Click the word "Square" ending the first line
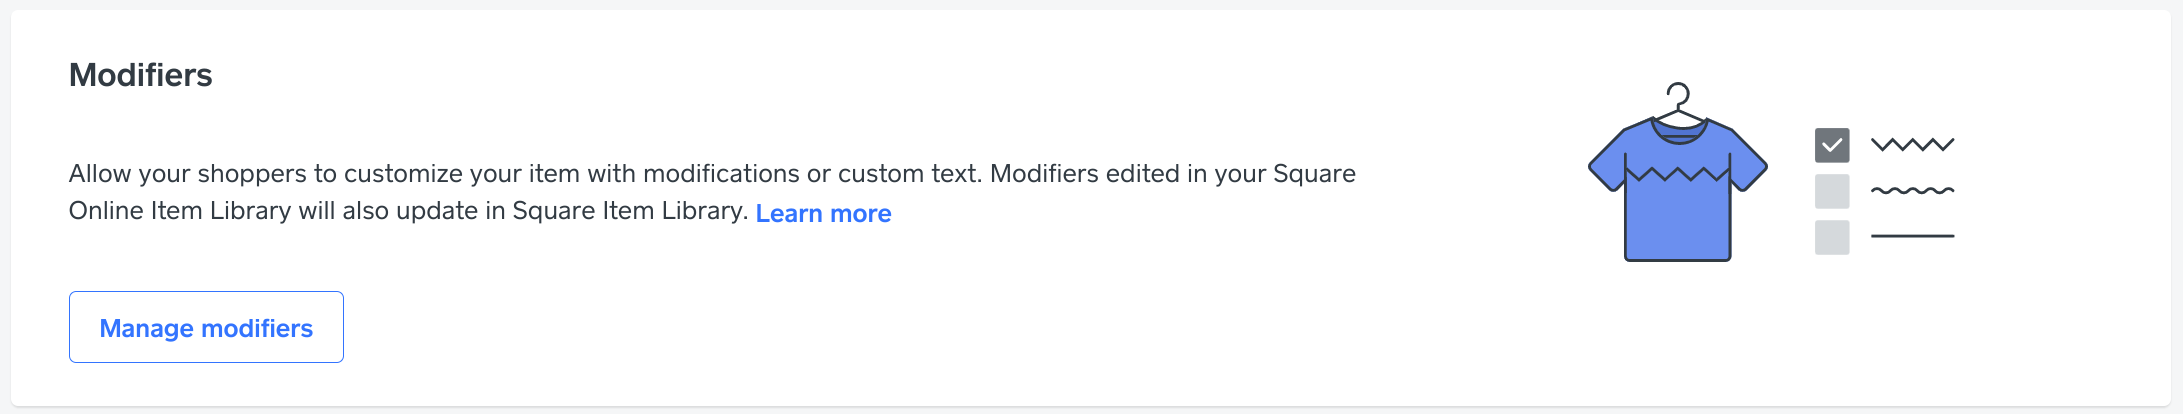The width and height of the screenshot is (2183, 414). pos(1314,174)
